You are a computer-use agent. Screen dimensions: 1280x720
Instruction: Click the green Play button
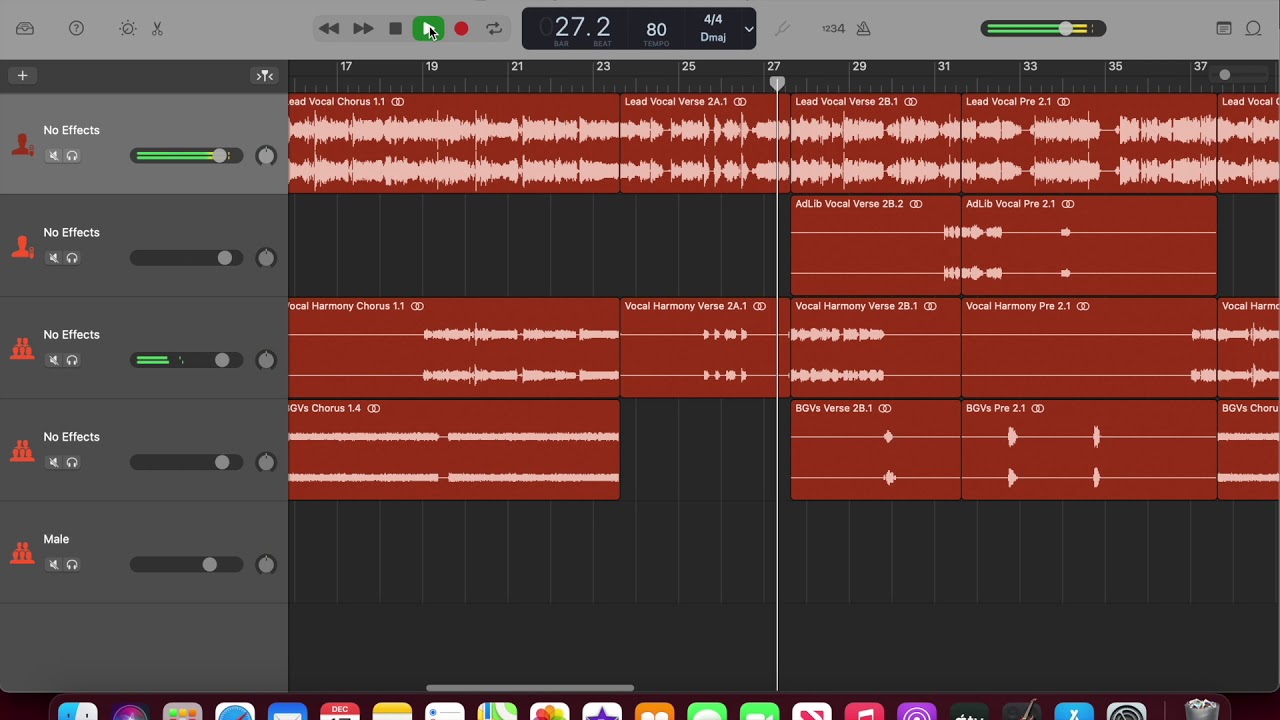click(428, 29)
